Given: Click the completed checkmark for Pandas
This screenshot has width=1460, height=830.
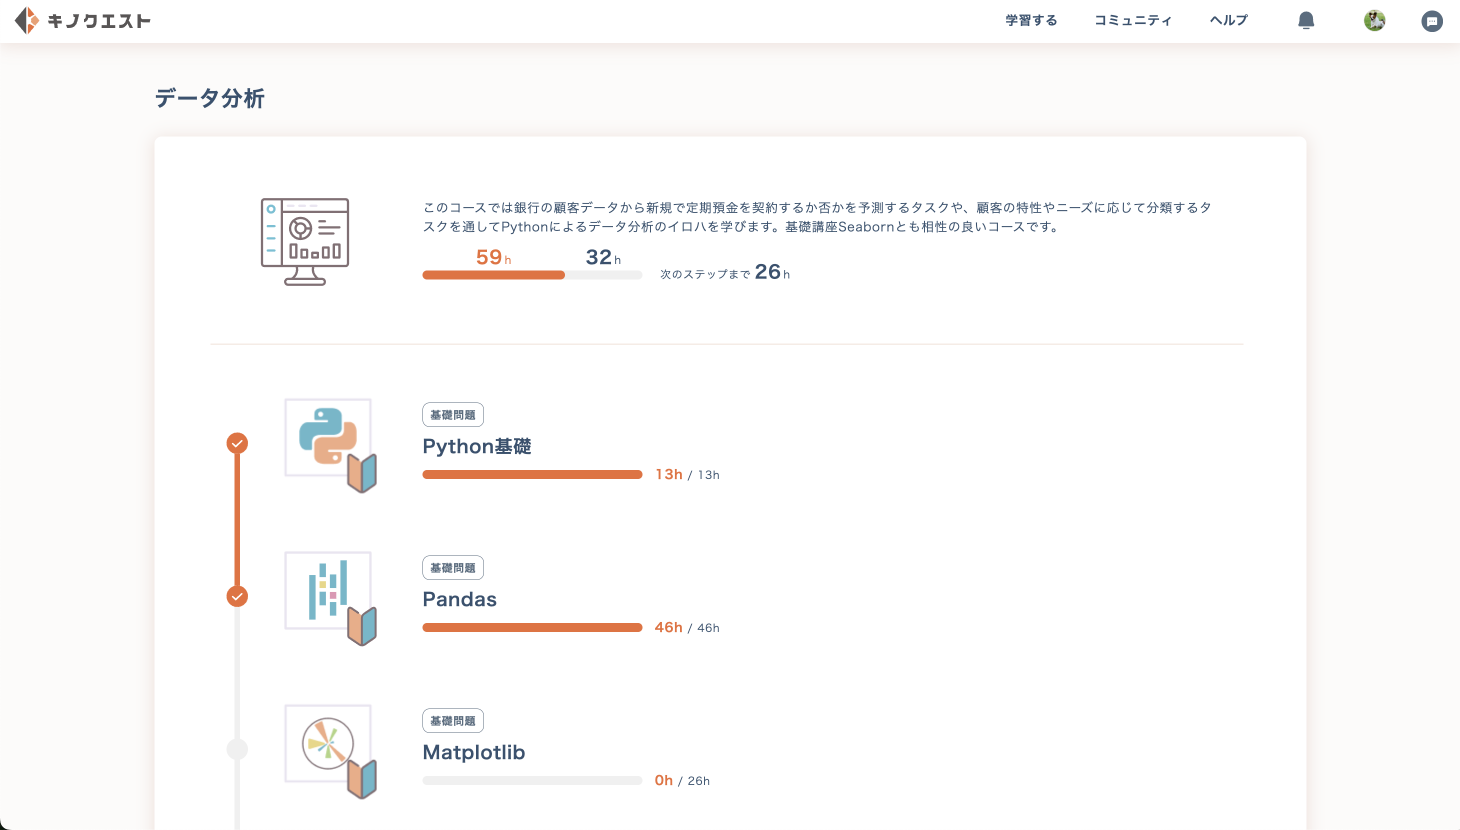Looking at the screenshot, I should (x=237, y=596).
